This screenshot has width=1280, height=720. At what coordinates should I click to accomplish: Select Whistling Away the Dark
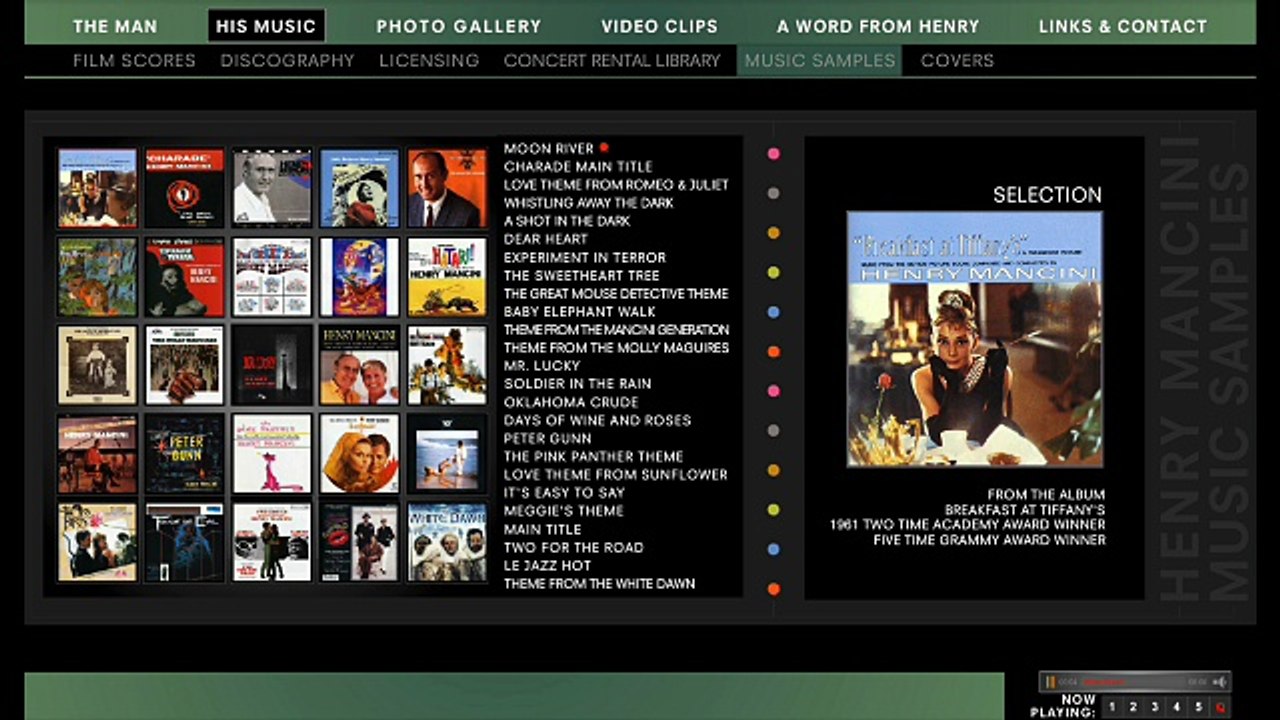[x=589, y=202]
